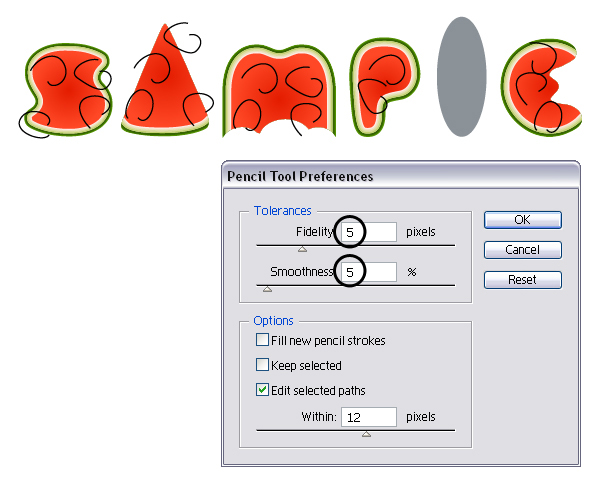Screen dimensions: 600x480
Task: Click the Smoothness percent input field
Action: [x=369, y=272]
